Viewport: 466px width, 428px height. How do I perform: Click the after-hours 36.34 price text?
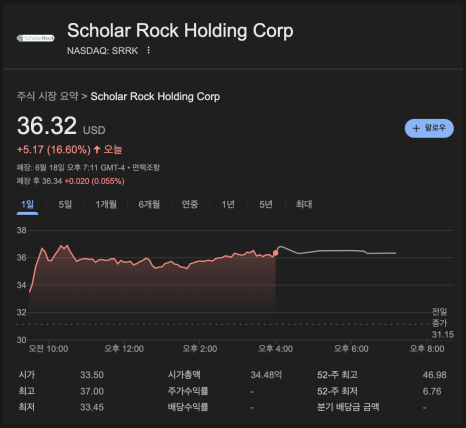click(52, 181)
